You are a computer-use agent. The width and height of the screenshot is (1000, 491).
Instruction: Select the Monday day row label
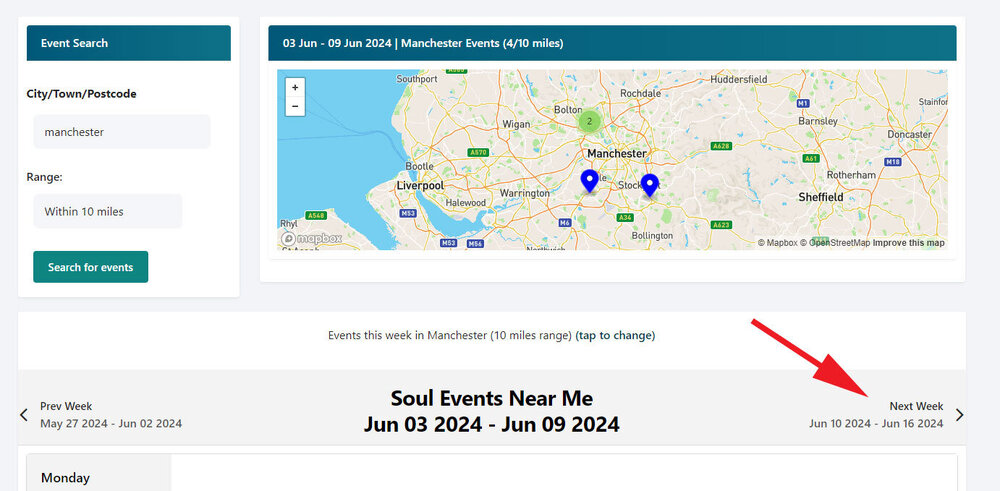[x=65, y=478]
